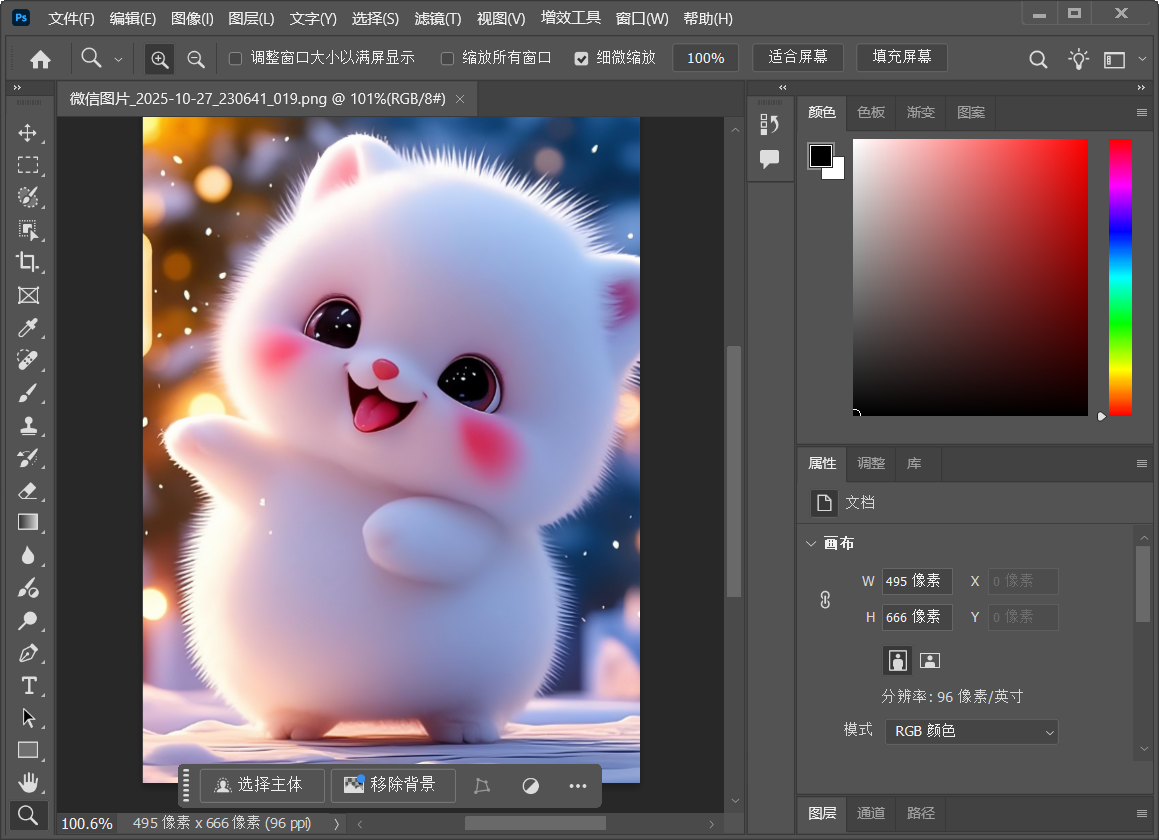Select the Move tool

[28, 133]
